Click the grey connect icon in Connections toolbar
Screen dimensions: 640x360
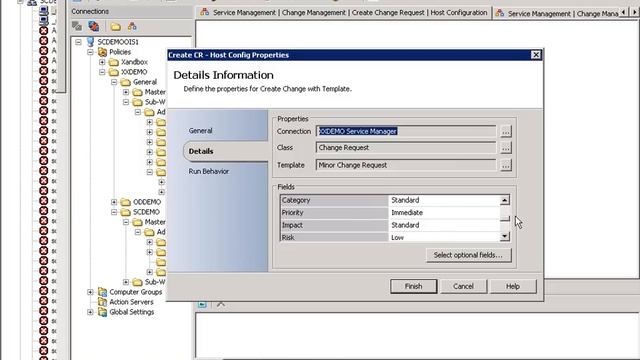click(x=77, y=27)
